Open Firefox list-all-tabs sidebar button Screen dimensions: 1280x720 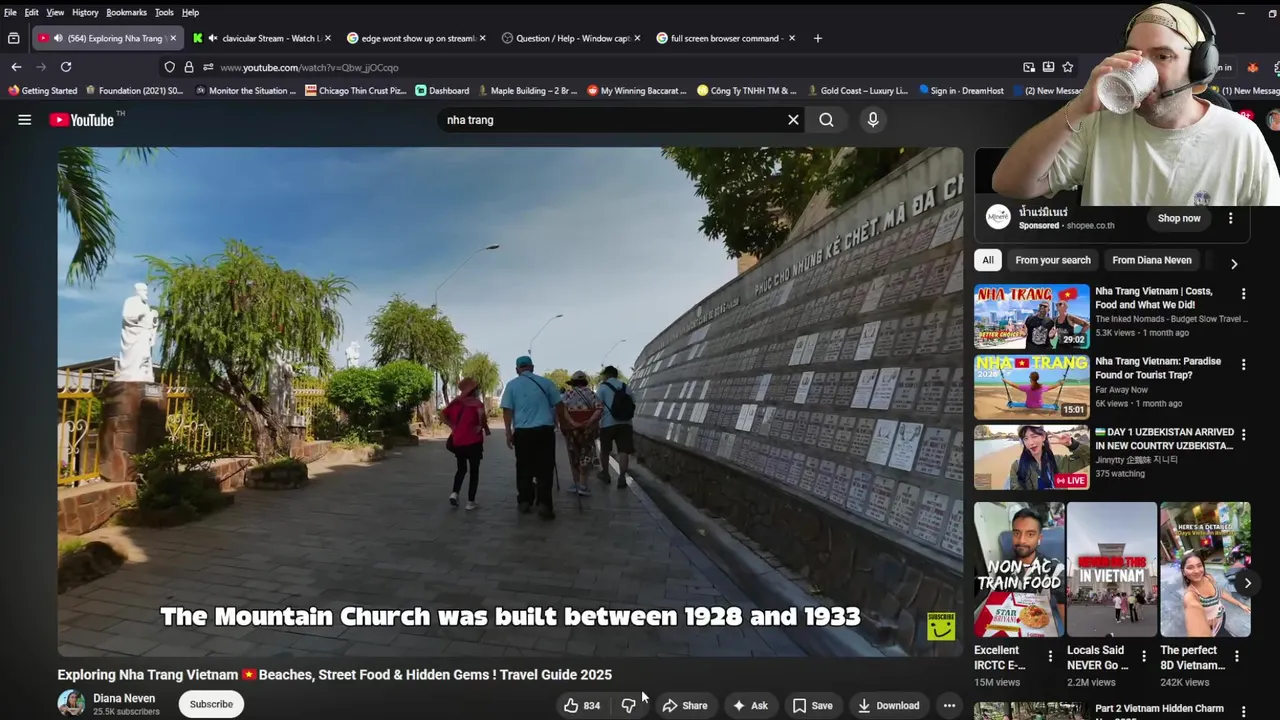(x=13, y=38)
